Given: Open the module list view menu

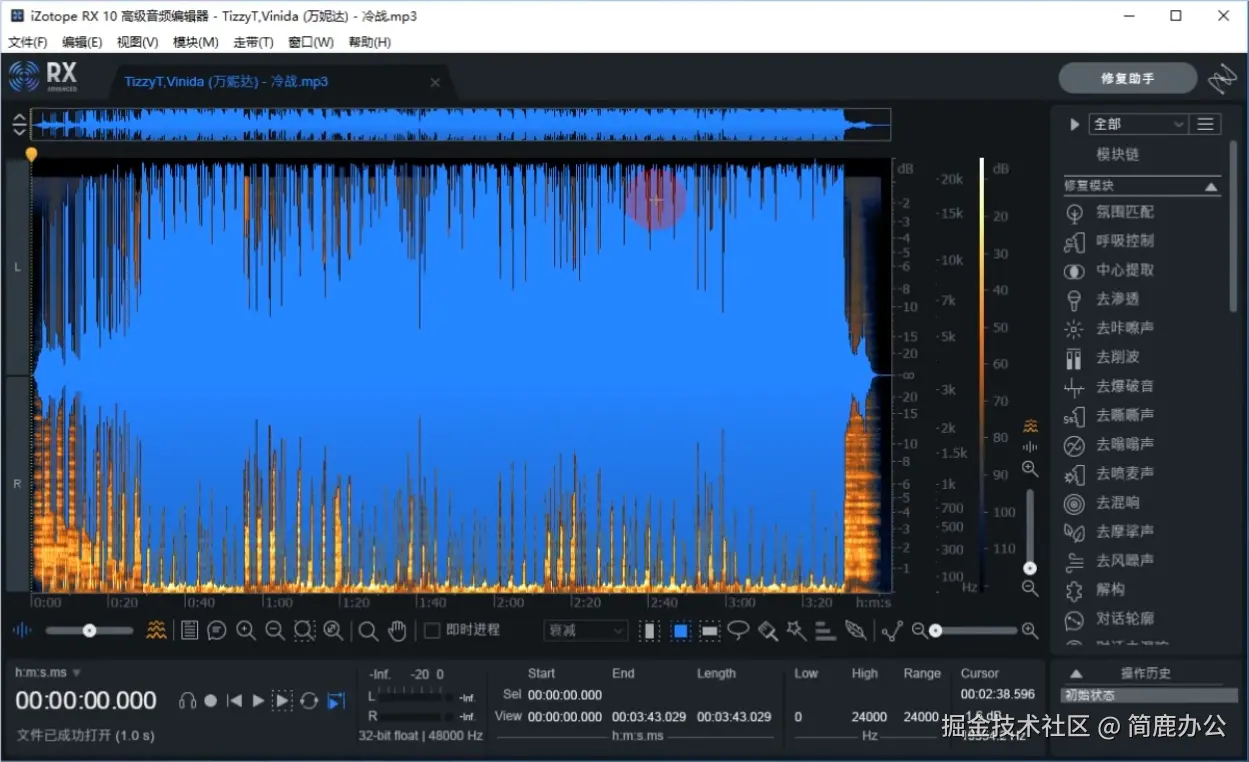Looking at the screenshot, I should point(1206,124).
